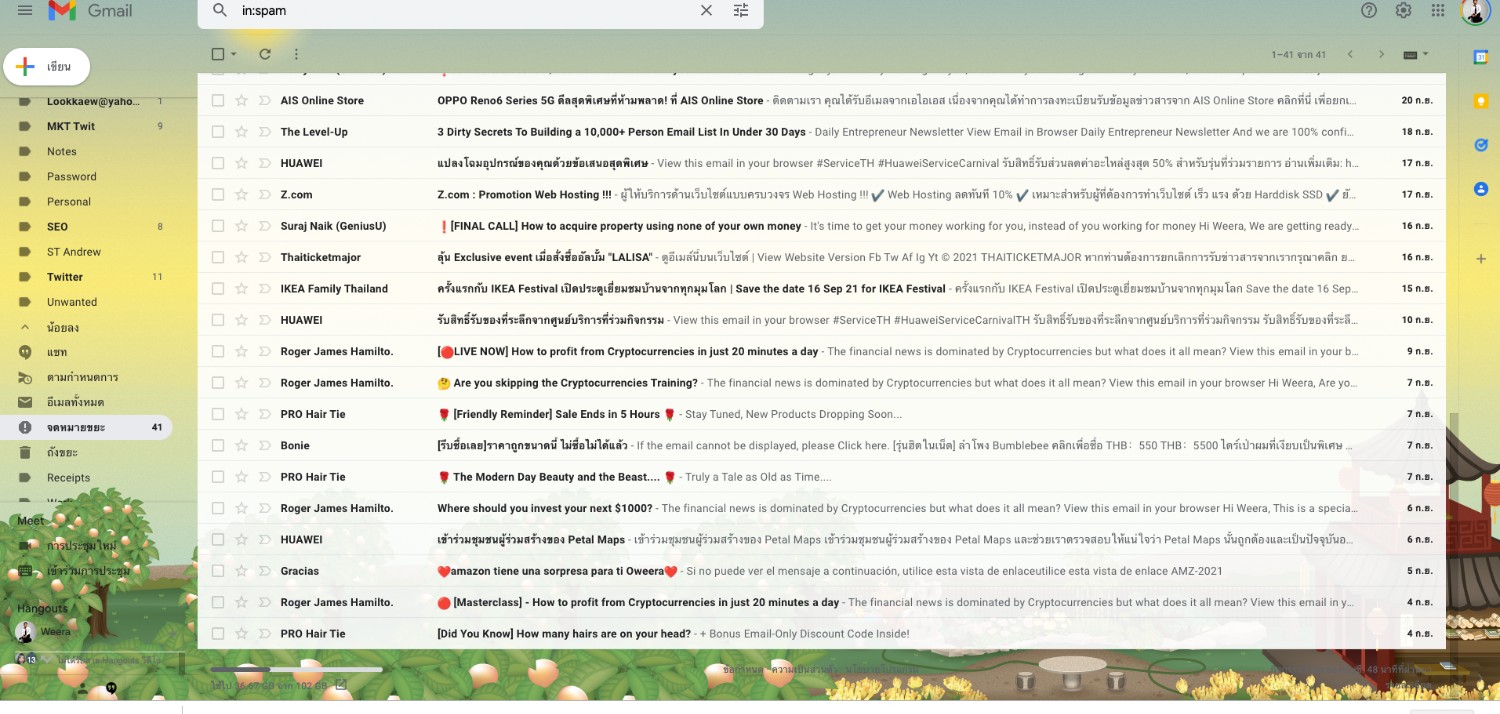Check the Thaiticketmajor email checkbox
The height and width of the screenshot is (714, 1500).
click(218, 257)
